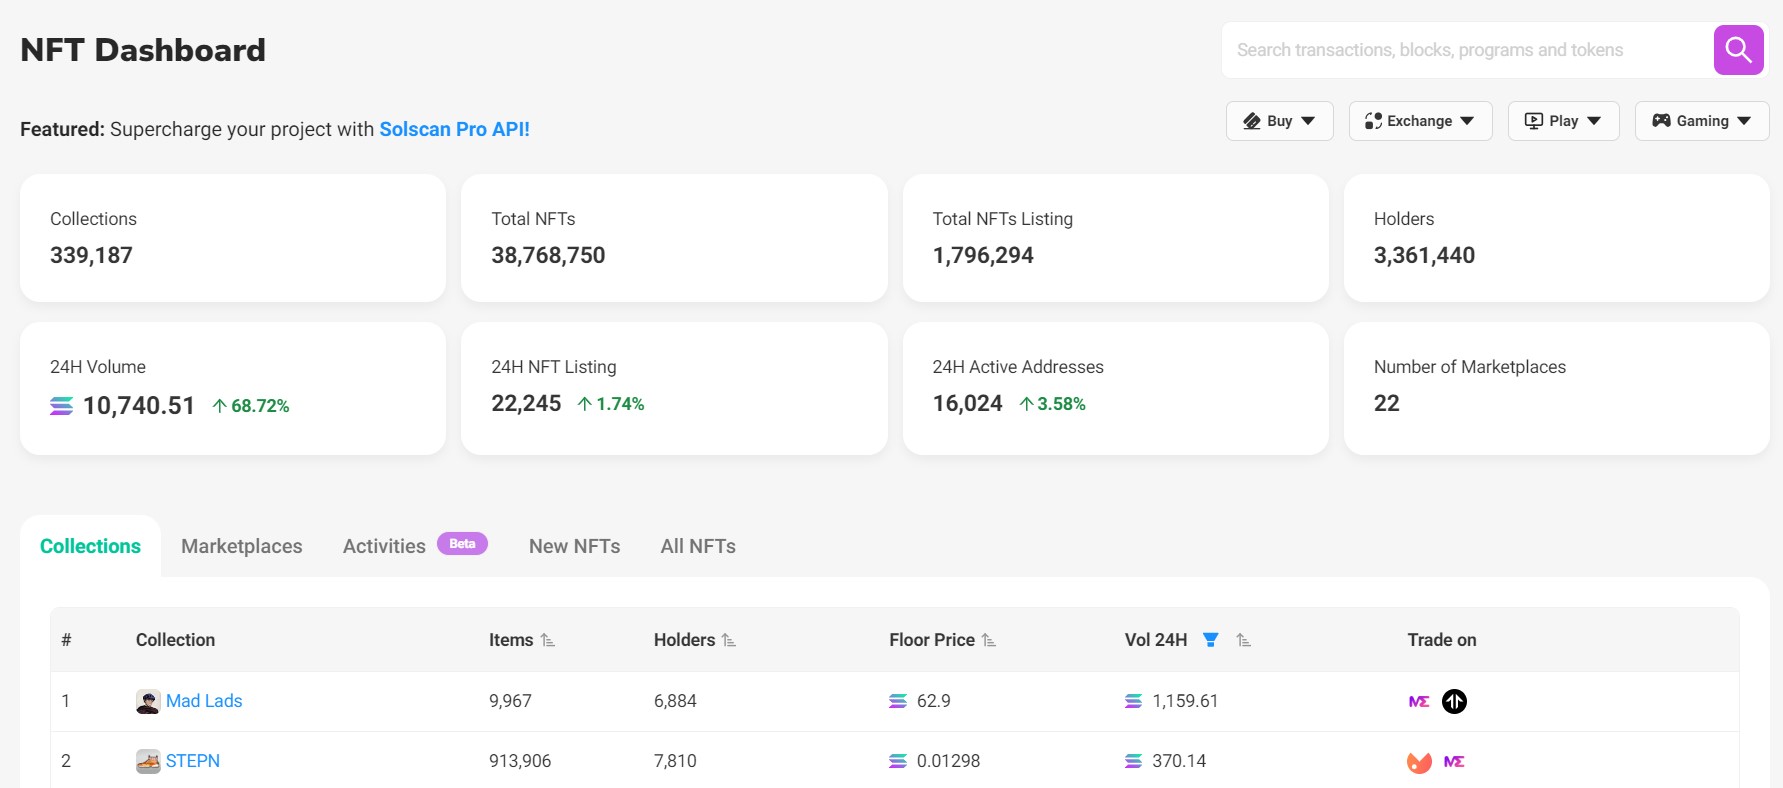
Task: Click the magenta search magnifier button
Action: click(1738, 50)
